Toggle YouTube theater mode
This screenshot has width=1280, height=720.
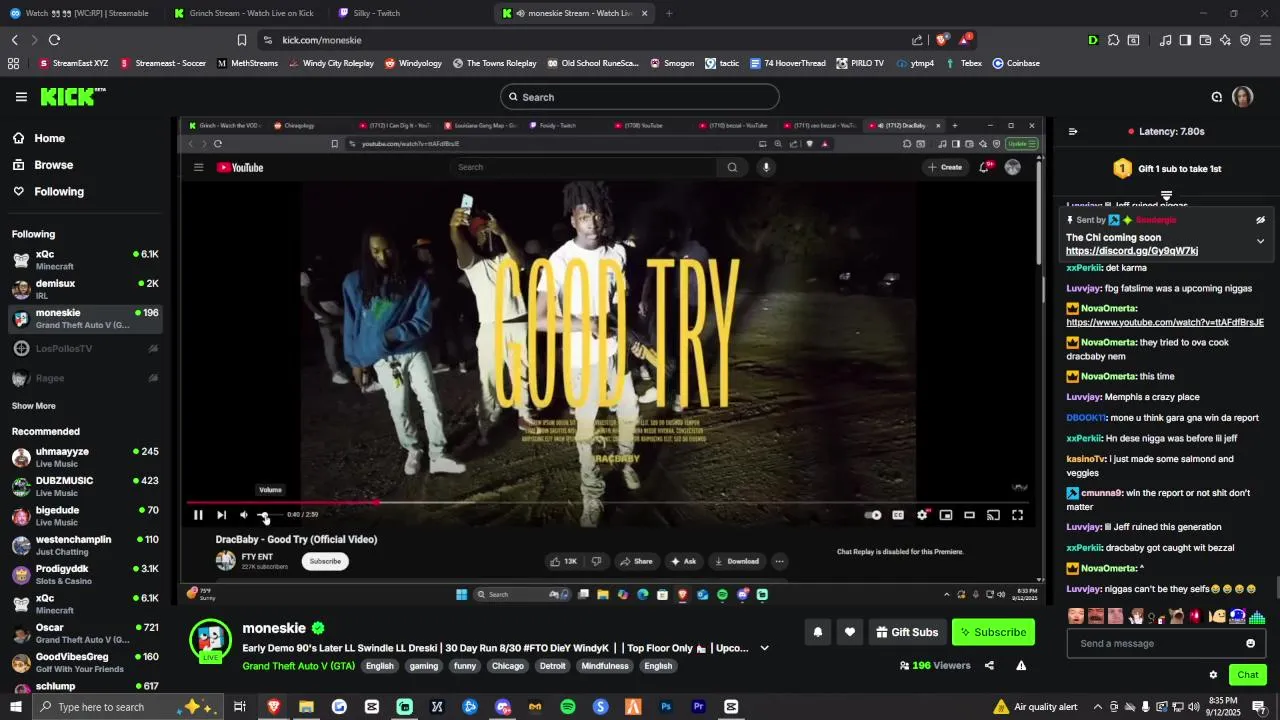969,515
